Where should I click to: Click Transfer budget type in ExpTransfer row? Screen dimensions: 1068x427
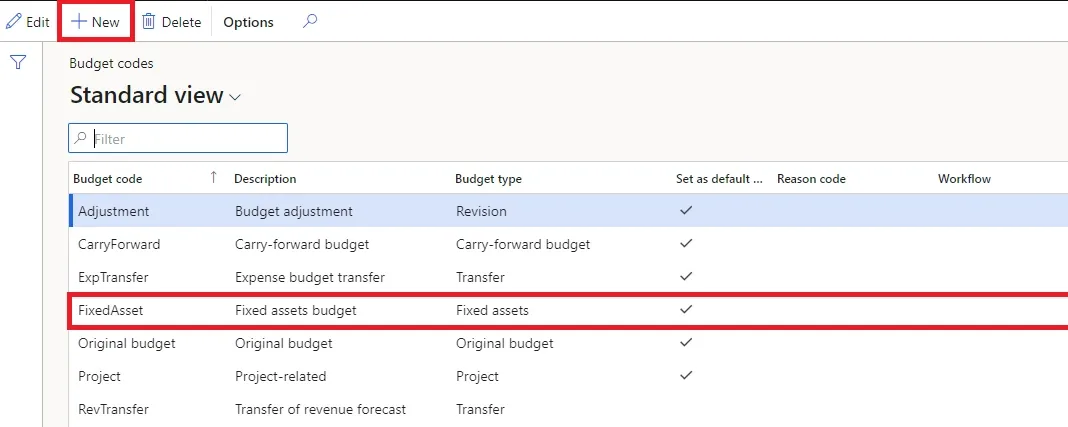coord(480,277)
